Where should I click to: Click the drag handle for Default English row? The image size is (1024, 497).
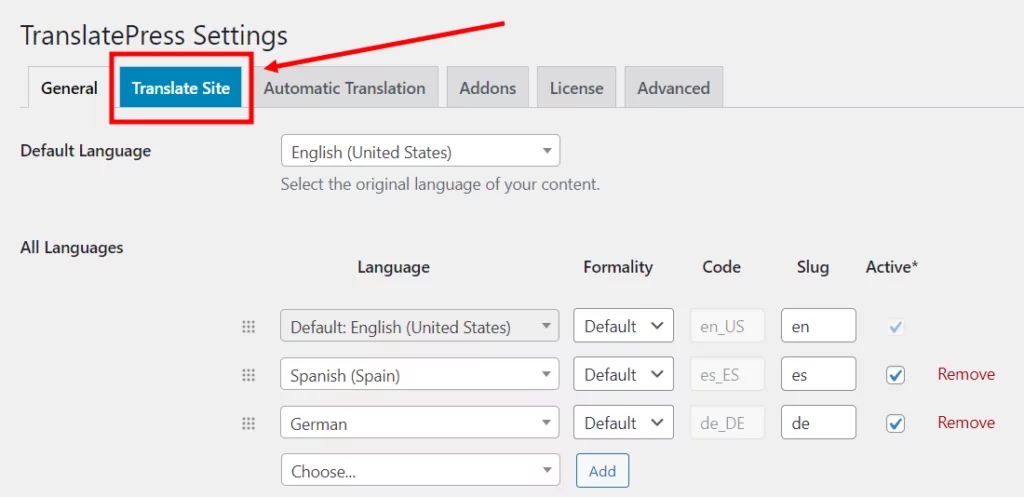coord(248,327)
